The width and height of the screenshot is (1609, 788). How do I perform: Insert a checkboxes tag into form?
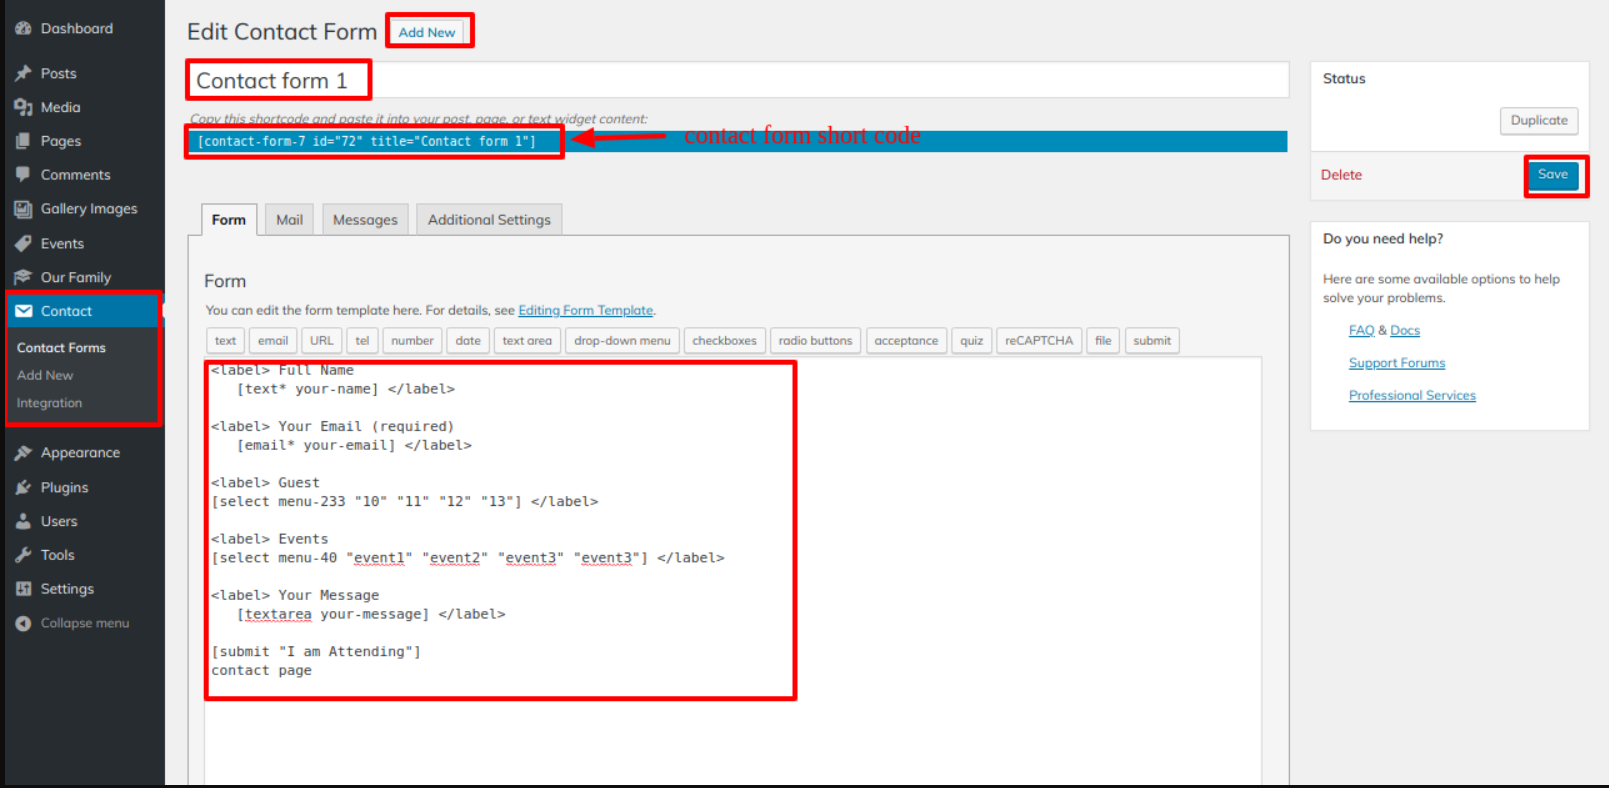pyautogui.click(x=724, y=341)
